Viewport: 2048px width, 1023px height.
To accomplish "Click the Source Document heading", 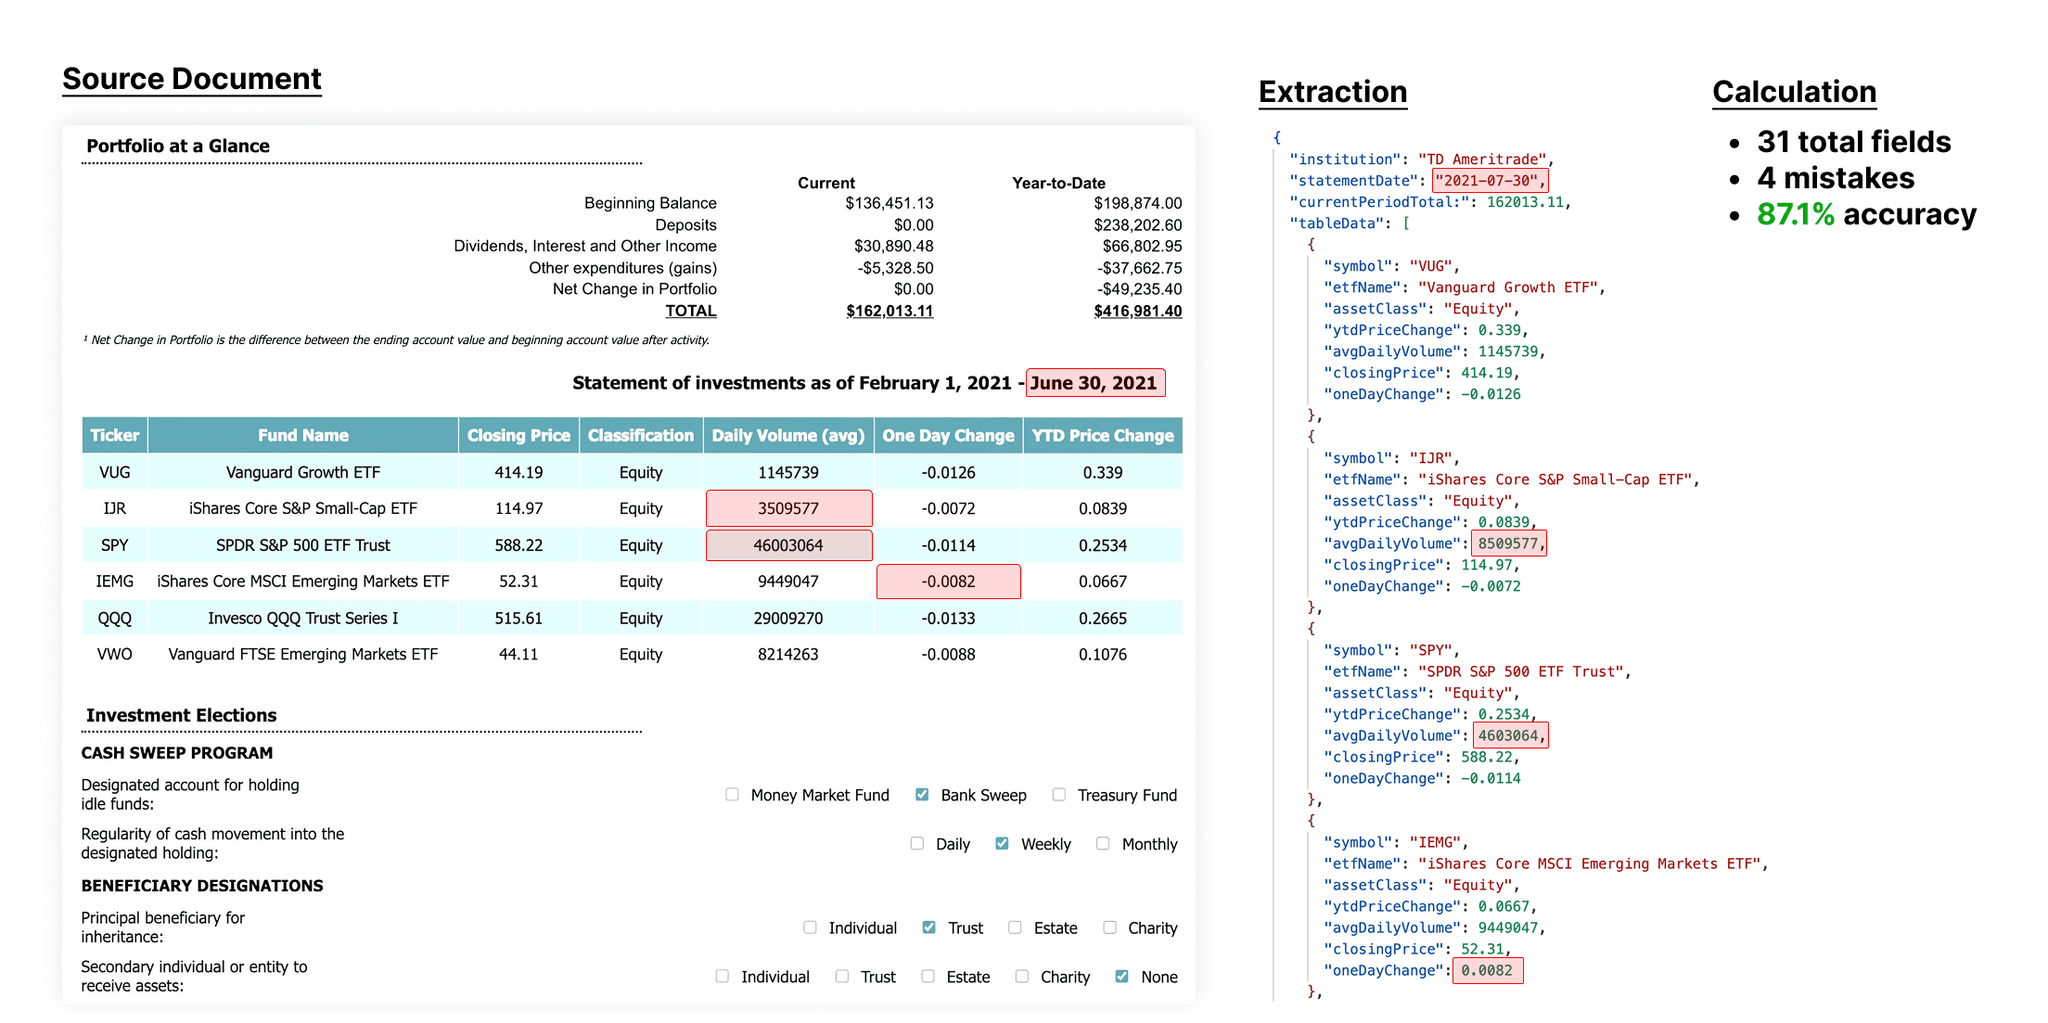I will coord(192,78).
